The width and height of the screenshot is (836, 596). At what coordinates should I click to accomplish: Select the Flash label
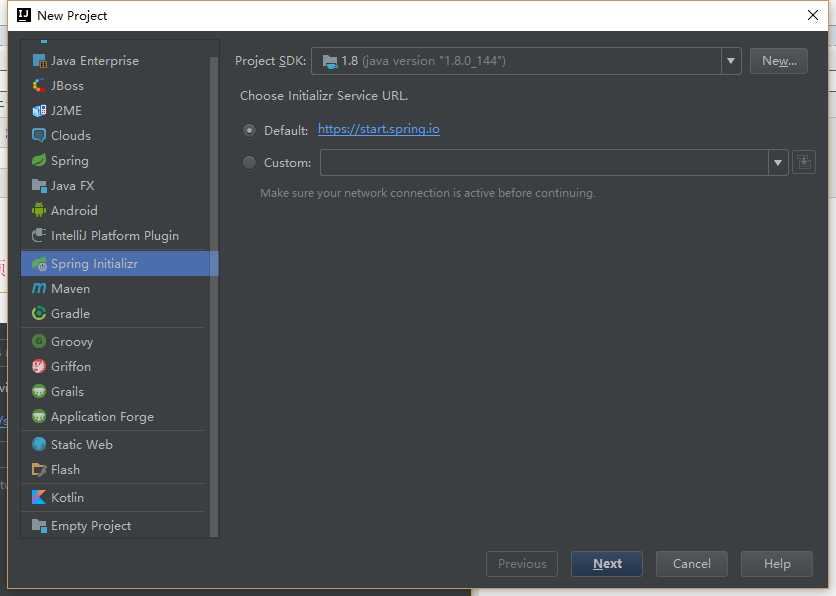pos(65,469)
